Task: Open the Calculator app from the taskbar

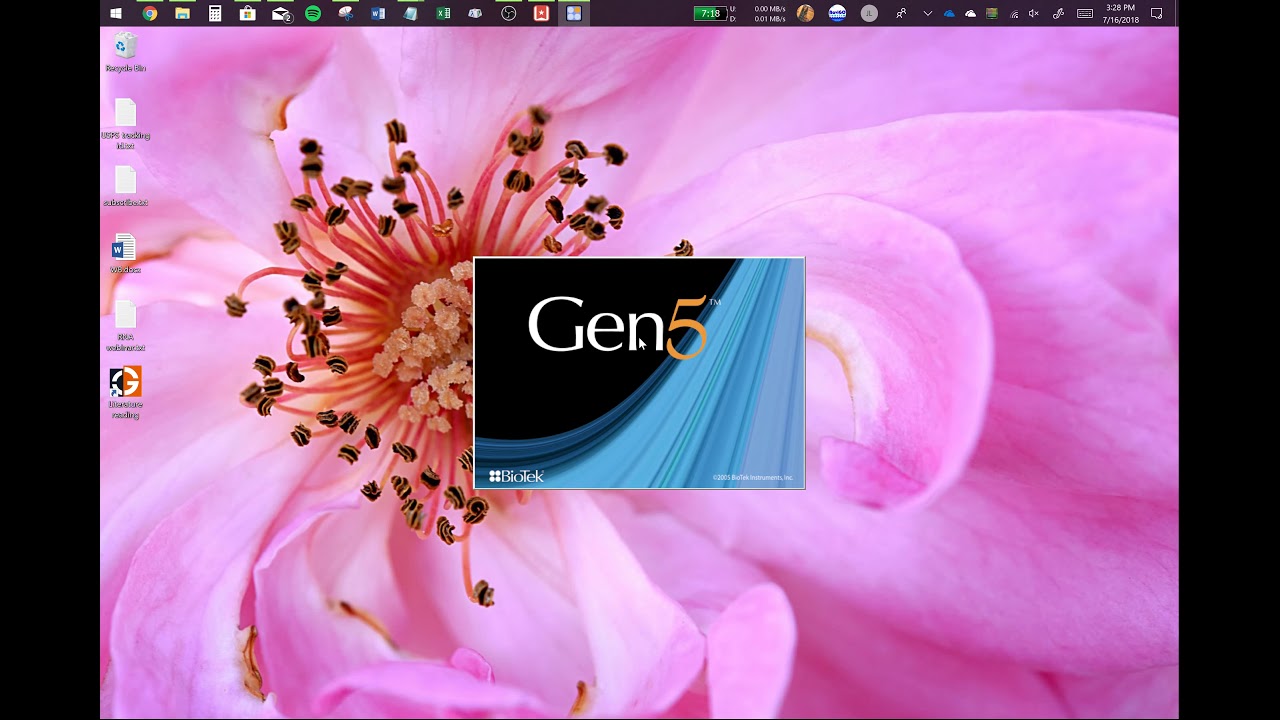Action: pyautogui.click(x=215, y=13)
